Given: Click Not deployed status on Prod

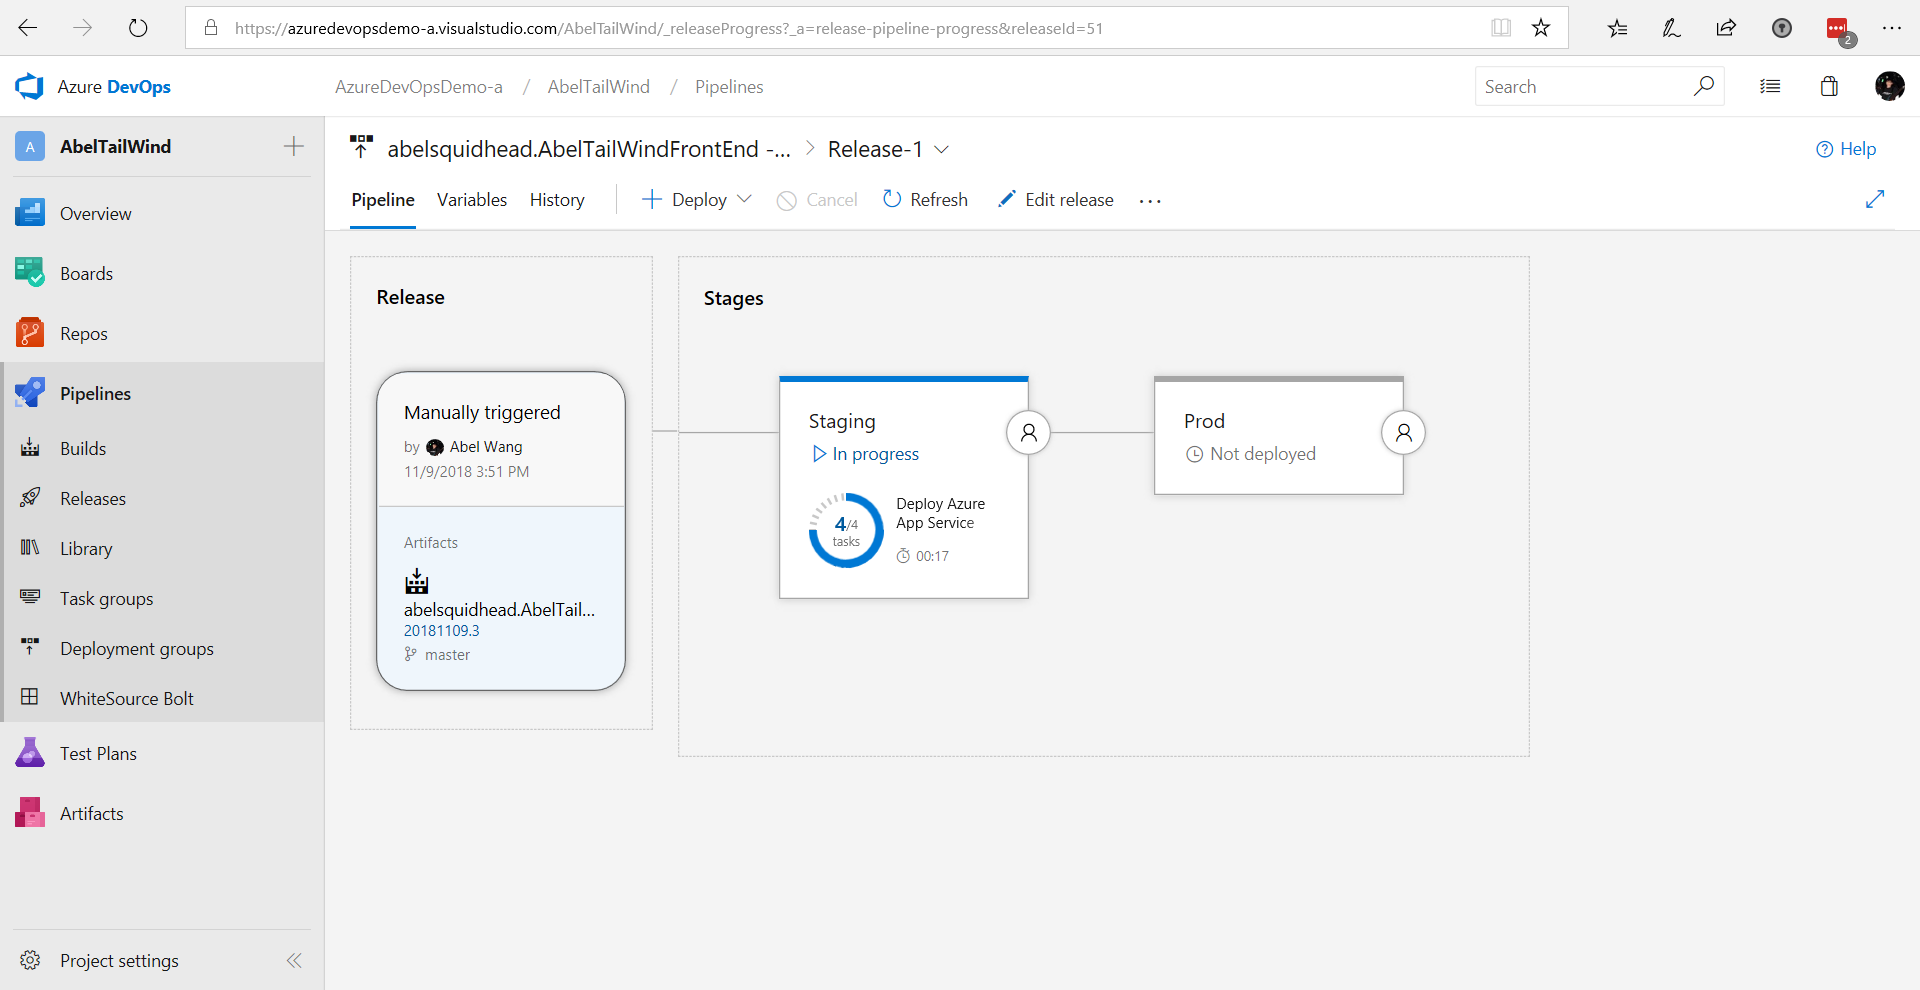Looking at the screenshot, I should coord(1250,454).
